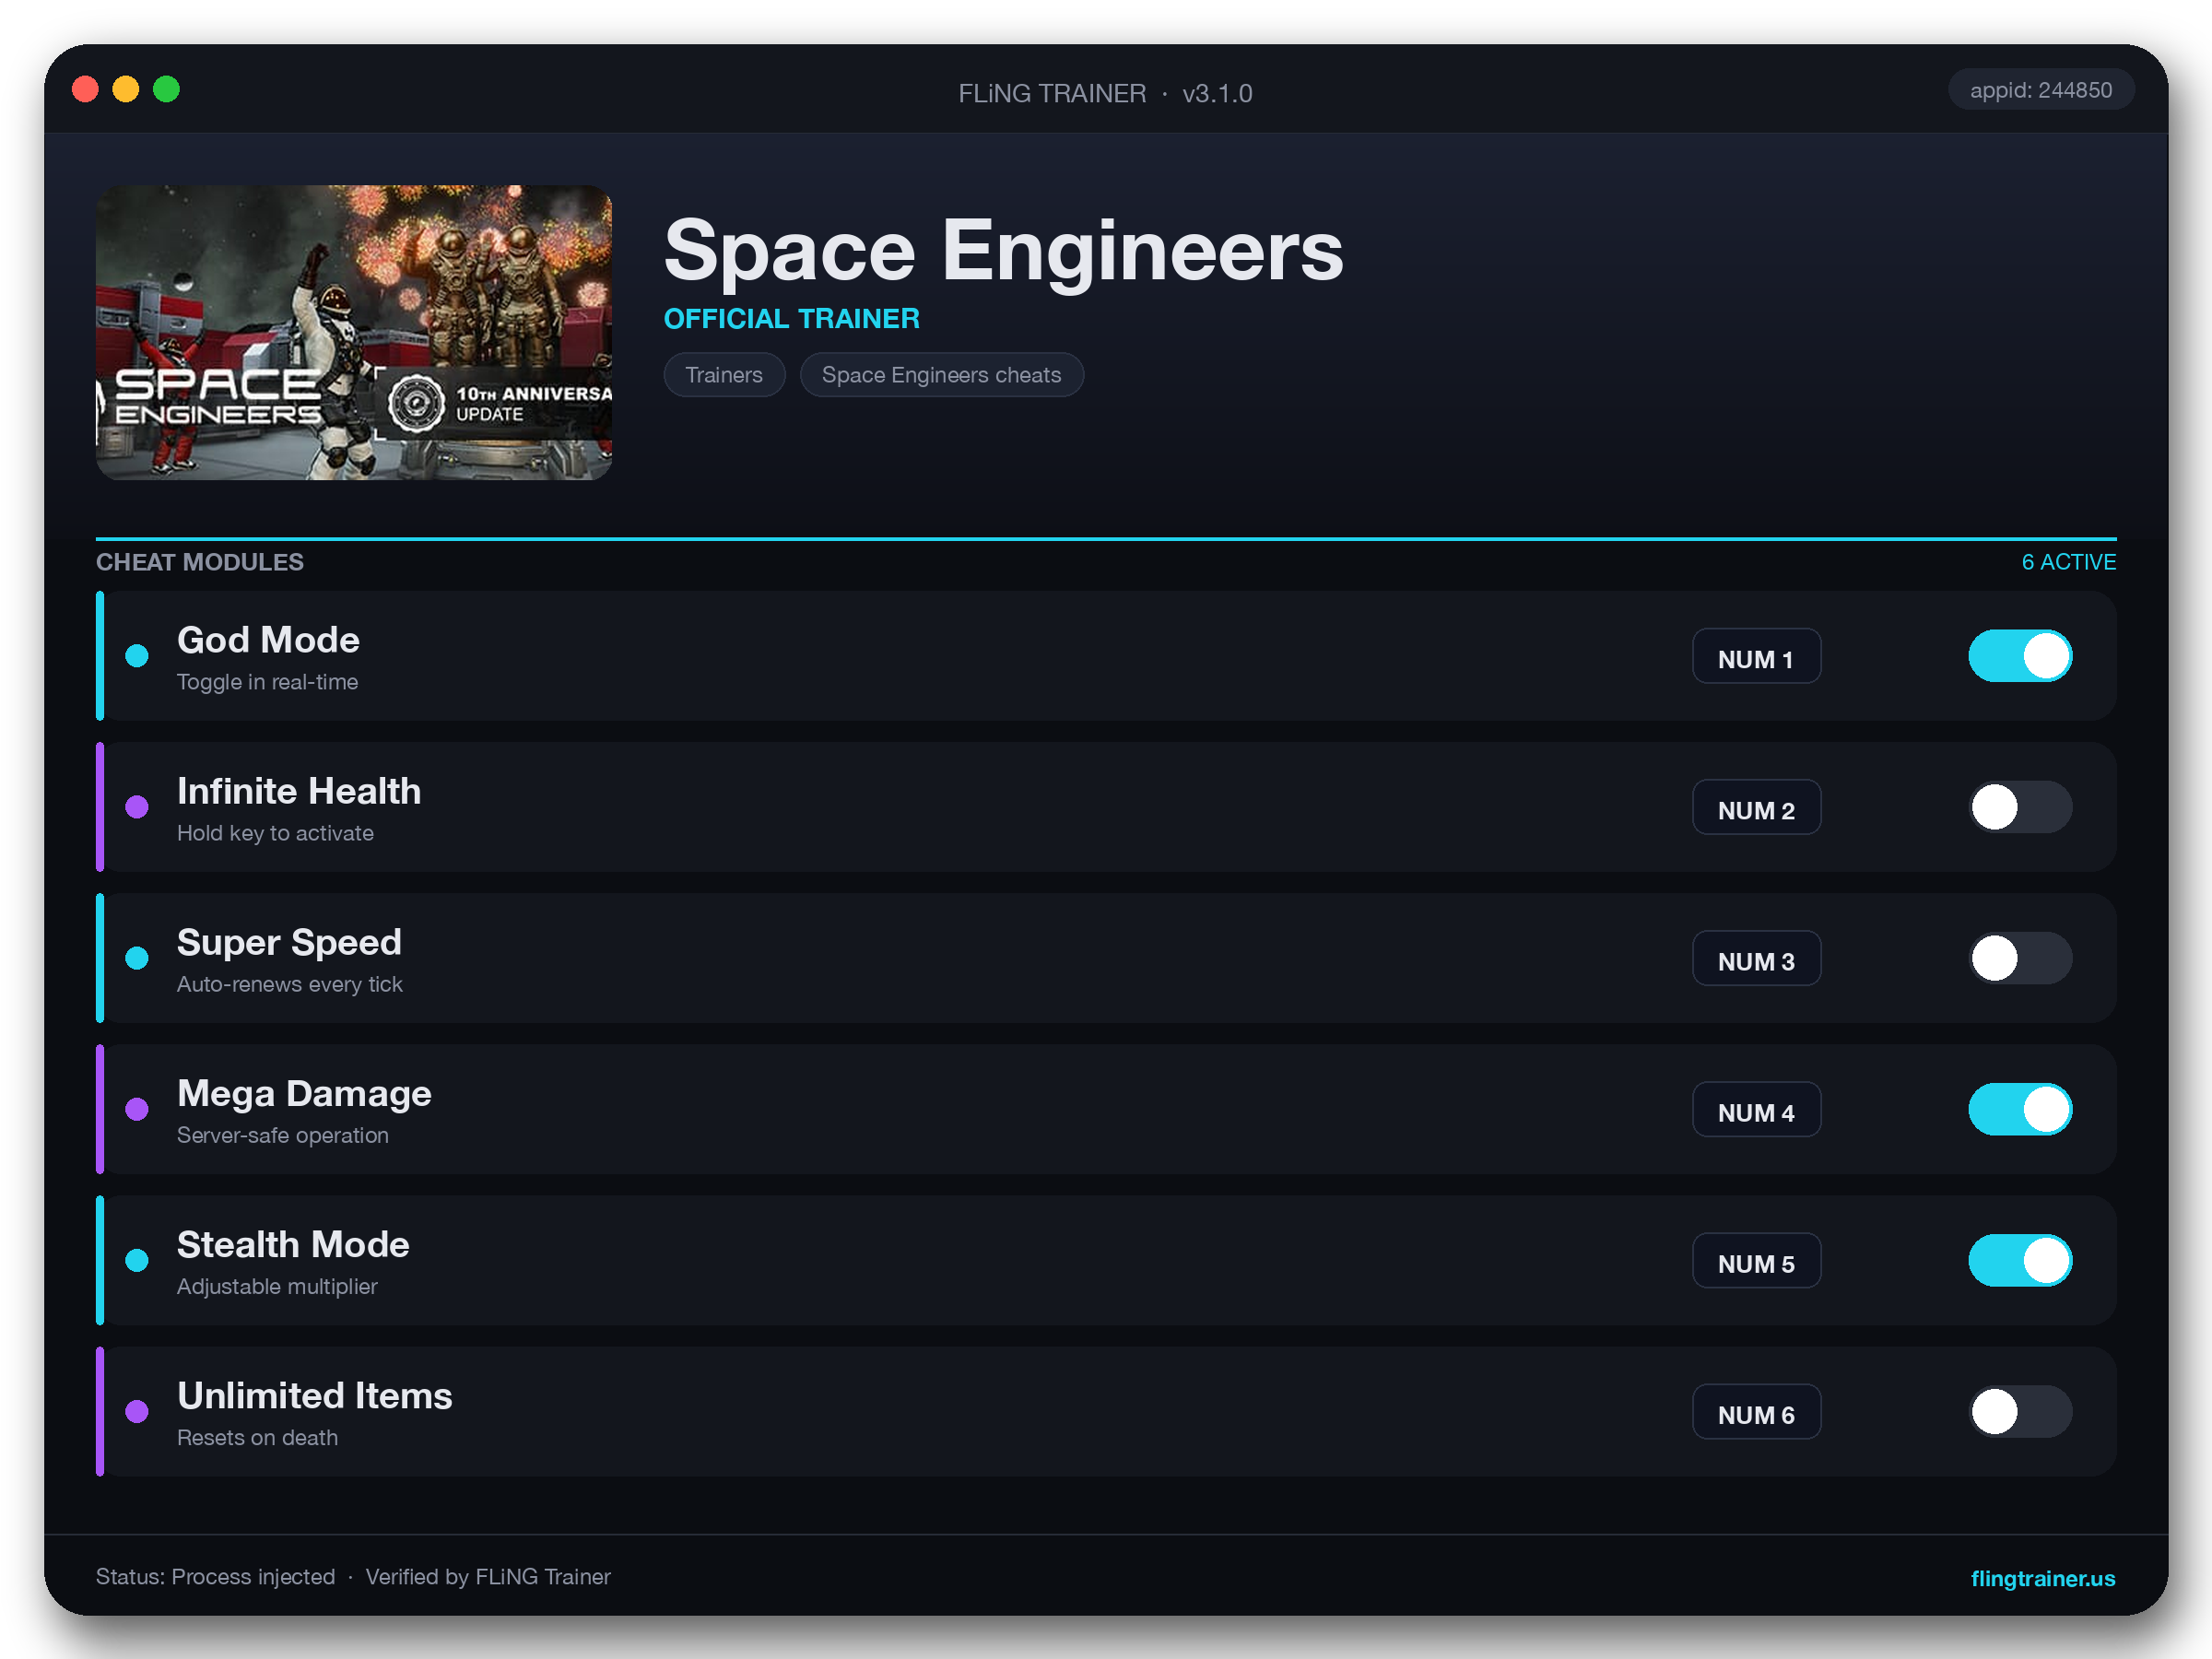This screenshot has height=1659, width=2212.
Task: Click the NUM 6 hotkey button
Action: (x=1756, y=1411)
